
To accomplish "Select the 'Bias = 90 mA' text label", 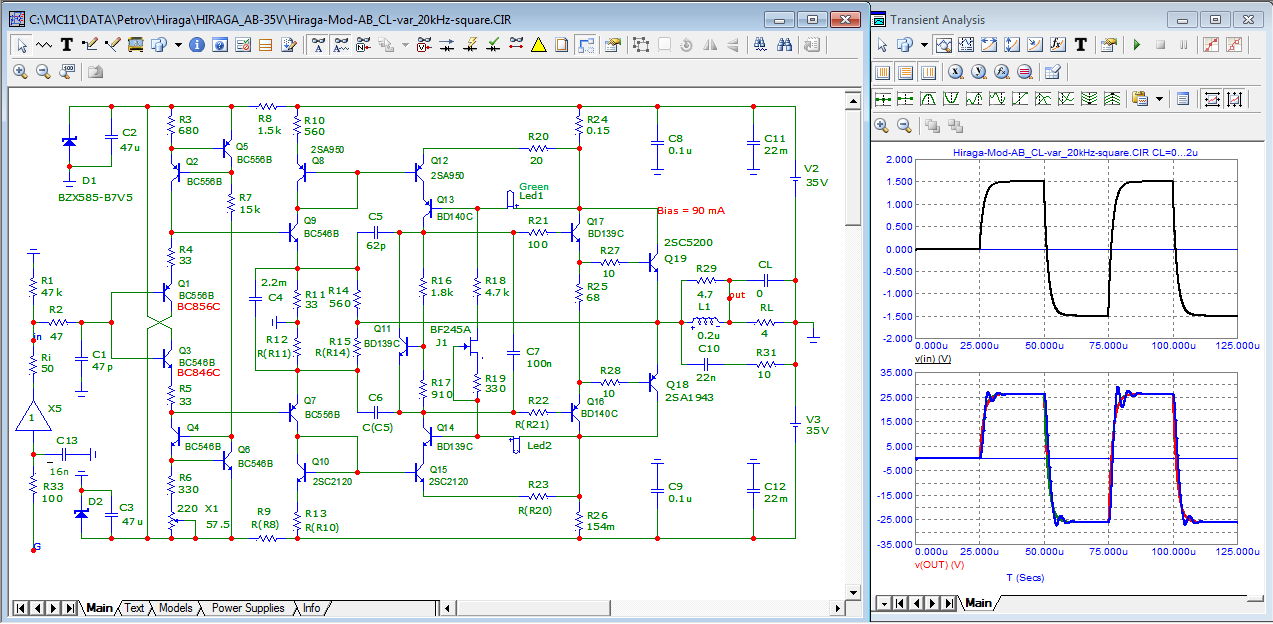I will 689,211.
